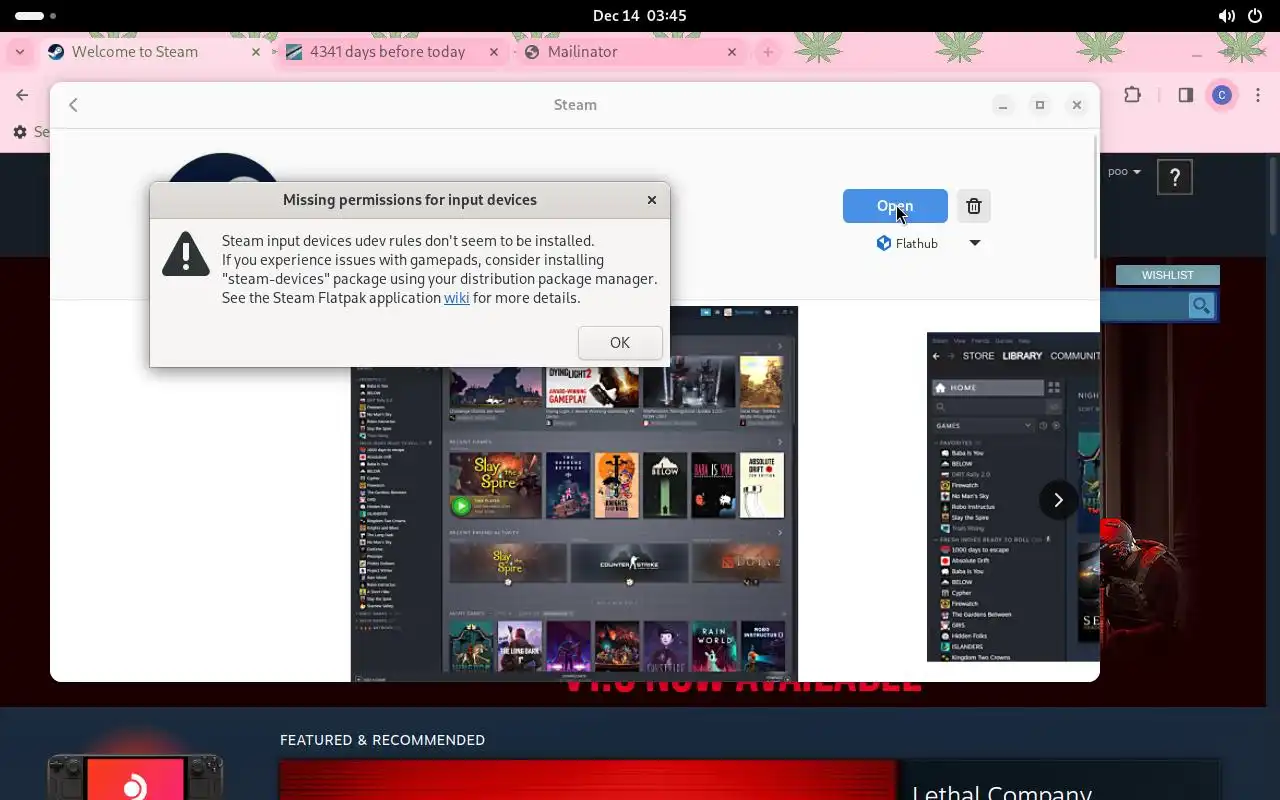The height and width of the screenshot is (800, 1280).
Task: Click the FEATURED & RECOMMENDED heading
Action: pyautogui.click(x=382, y=740)
